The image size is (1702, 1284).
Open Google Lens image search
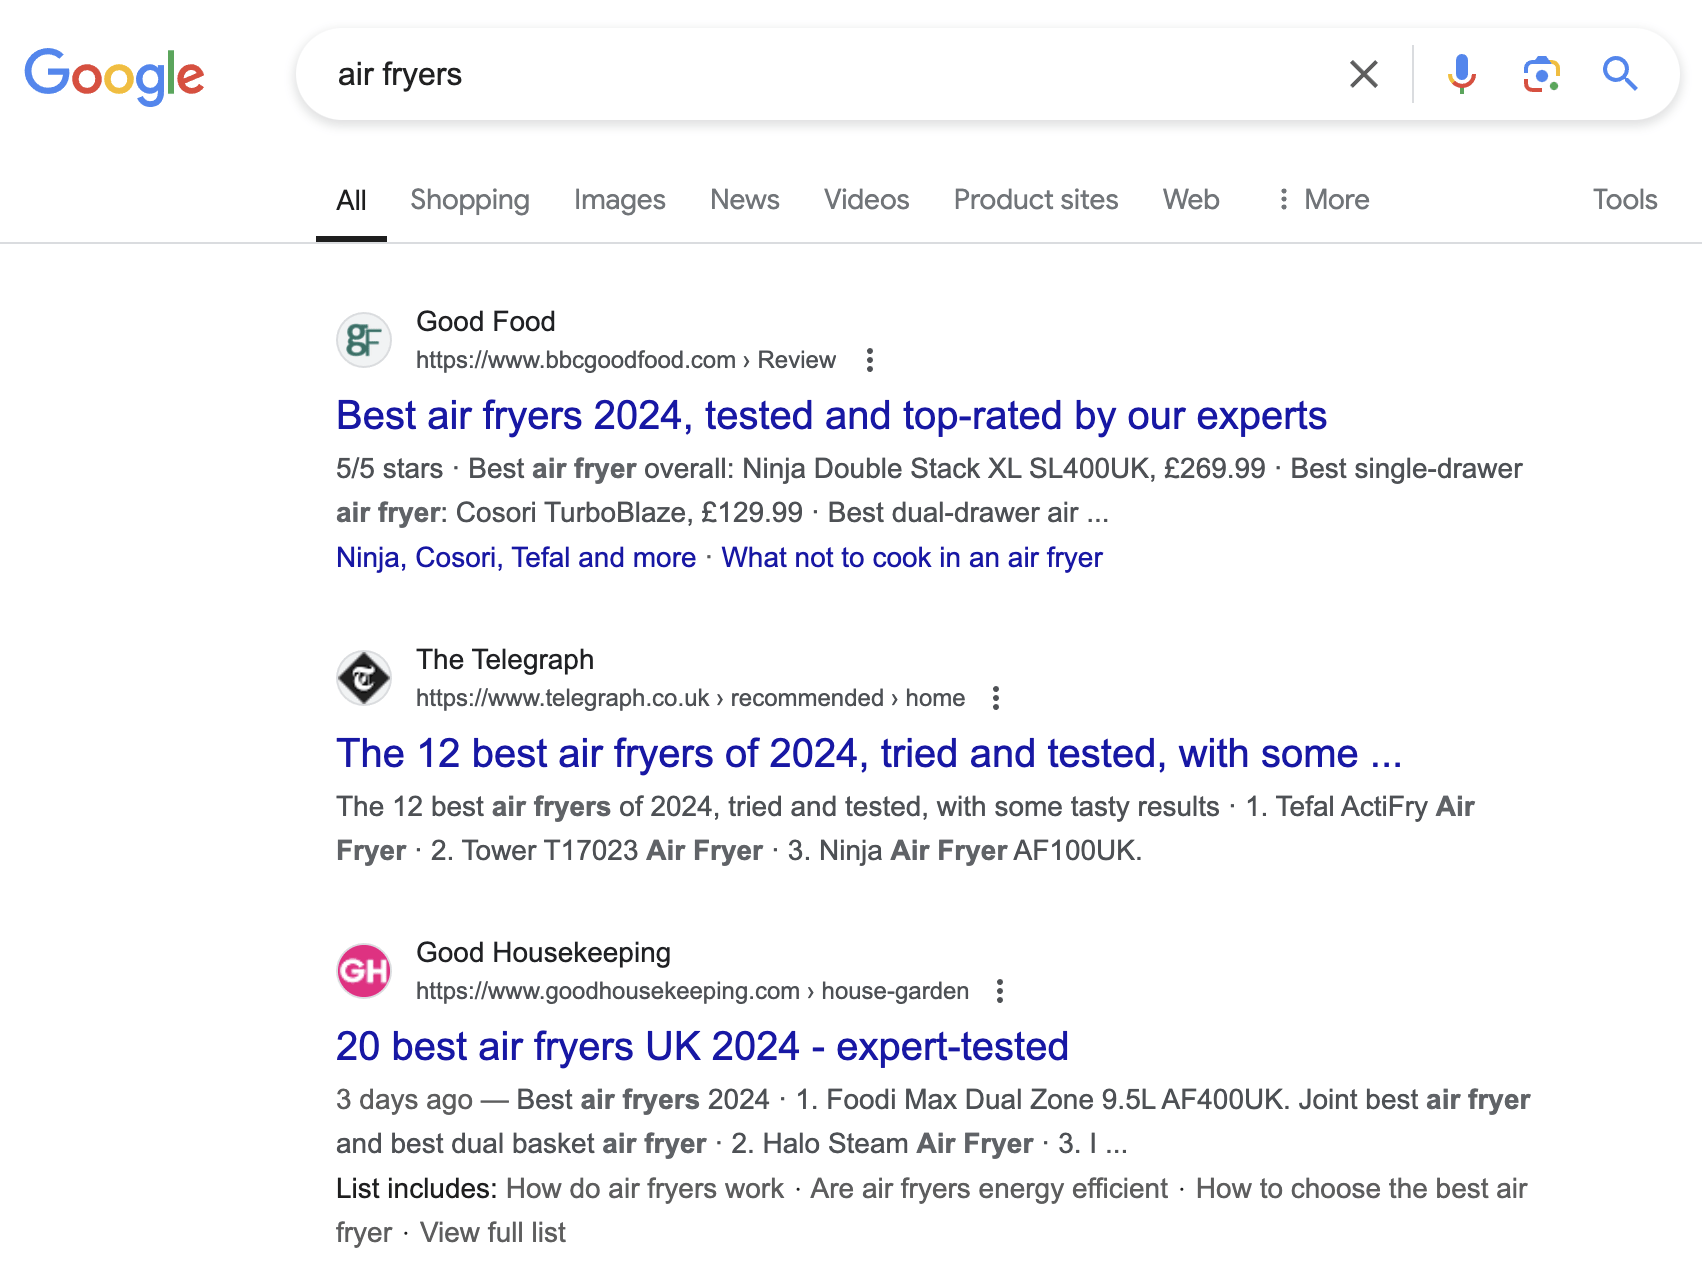click(1541, 74)
